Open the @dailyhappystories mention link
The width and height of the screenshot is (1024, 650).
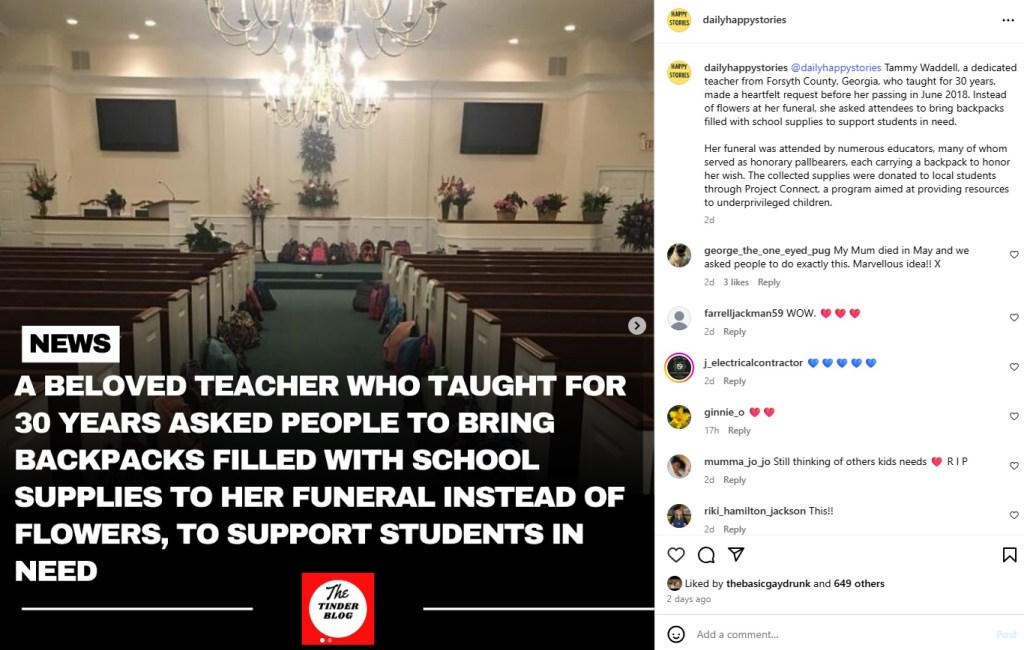click(x=836, y=67)
